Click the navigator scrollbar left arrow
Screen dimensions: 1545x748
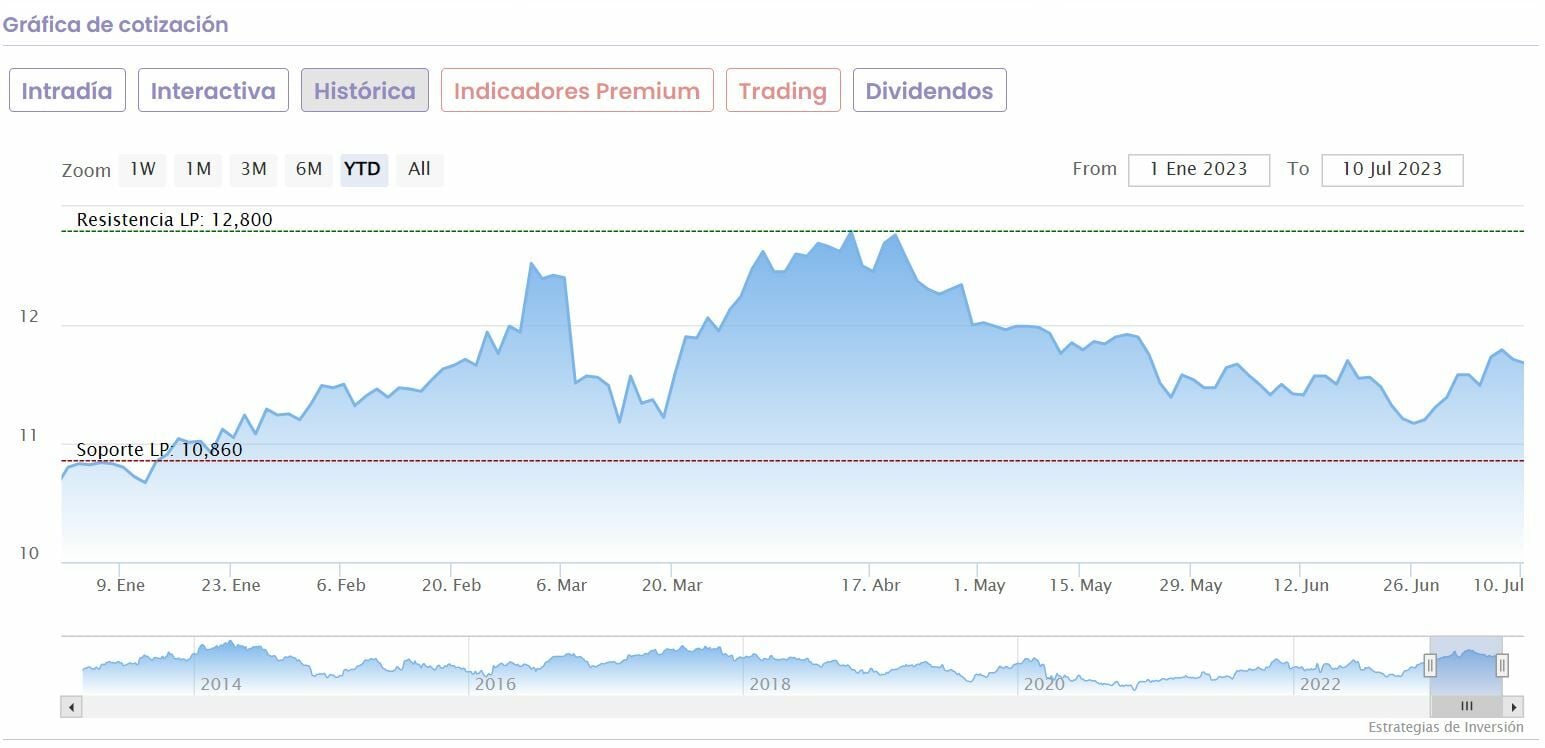(71, 706)
